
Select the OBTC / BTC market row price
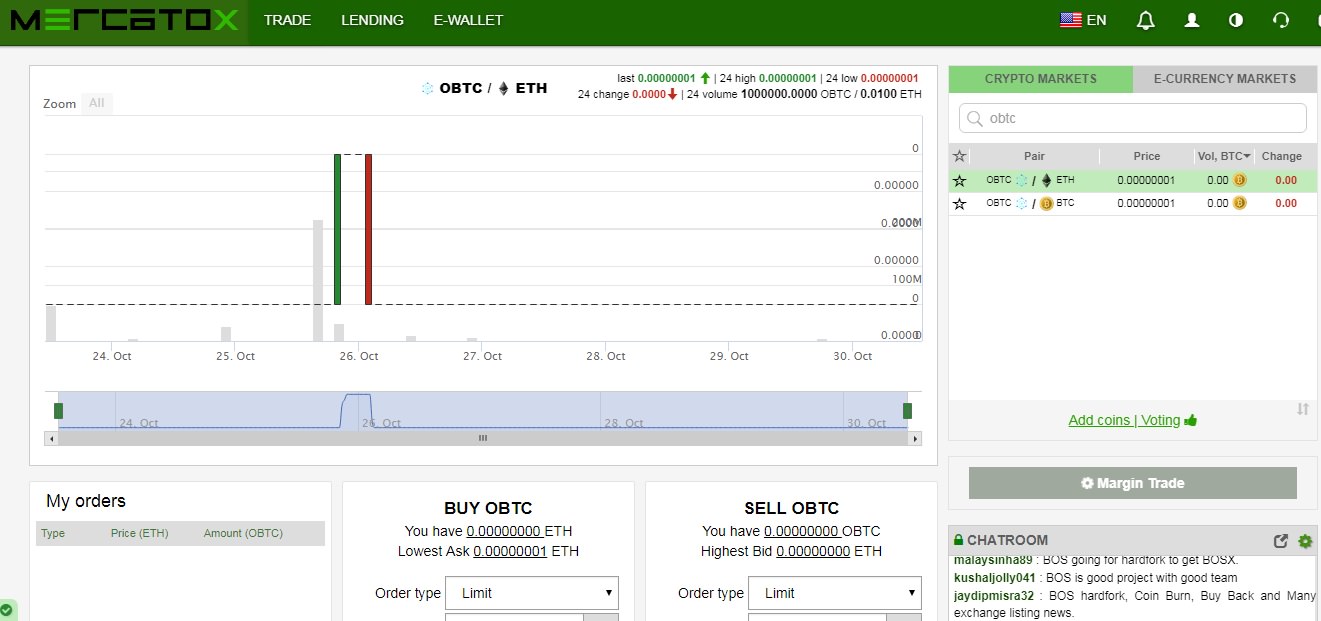coord(1146,203)
